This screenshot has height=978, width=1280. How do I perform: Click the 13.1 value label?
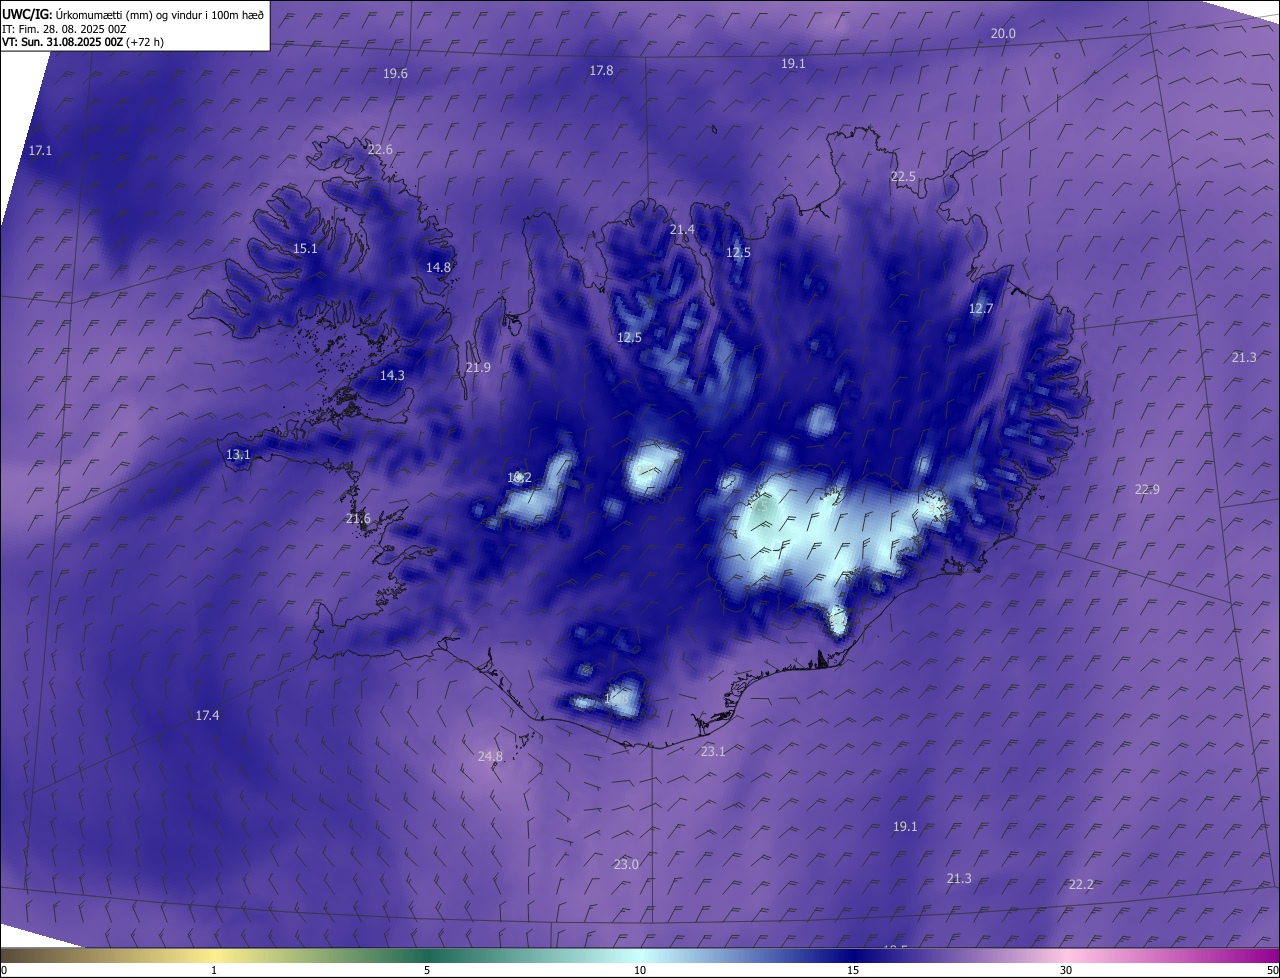(x=238, y=455)
